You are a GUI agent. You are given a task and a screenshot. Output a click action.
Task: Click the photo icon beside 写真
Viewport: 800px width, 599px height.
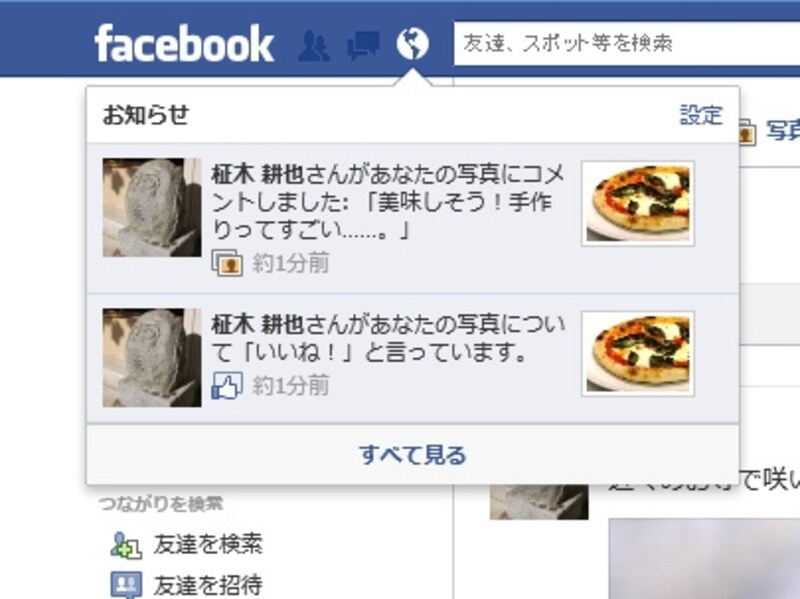(747, 132)
